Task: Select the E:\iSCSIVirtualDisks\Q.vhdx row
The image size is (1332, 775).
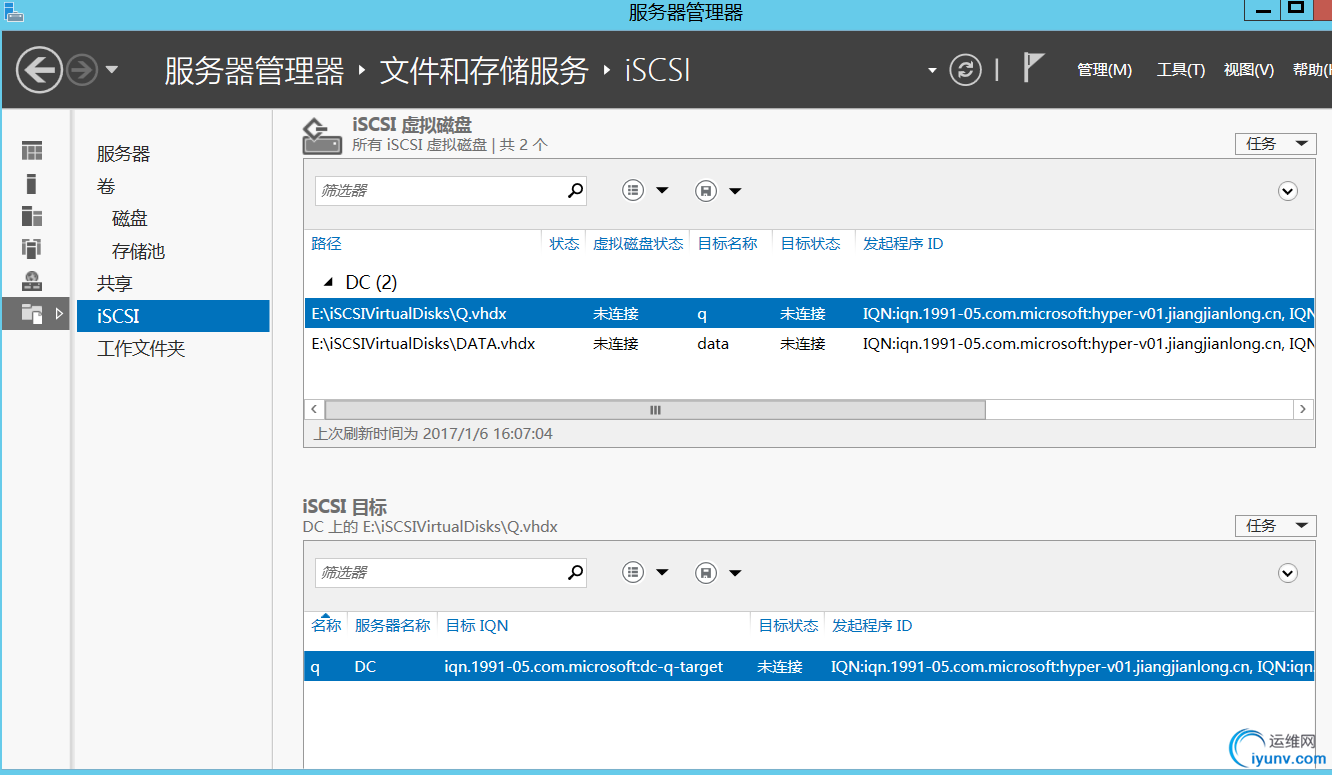Action: [809, 314]
